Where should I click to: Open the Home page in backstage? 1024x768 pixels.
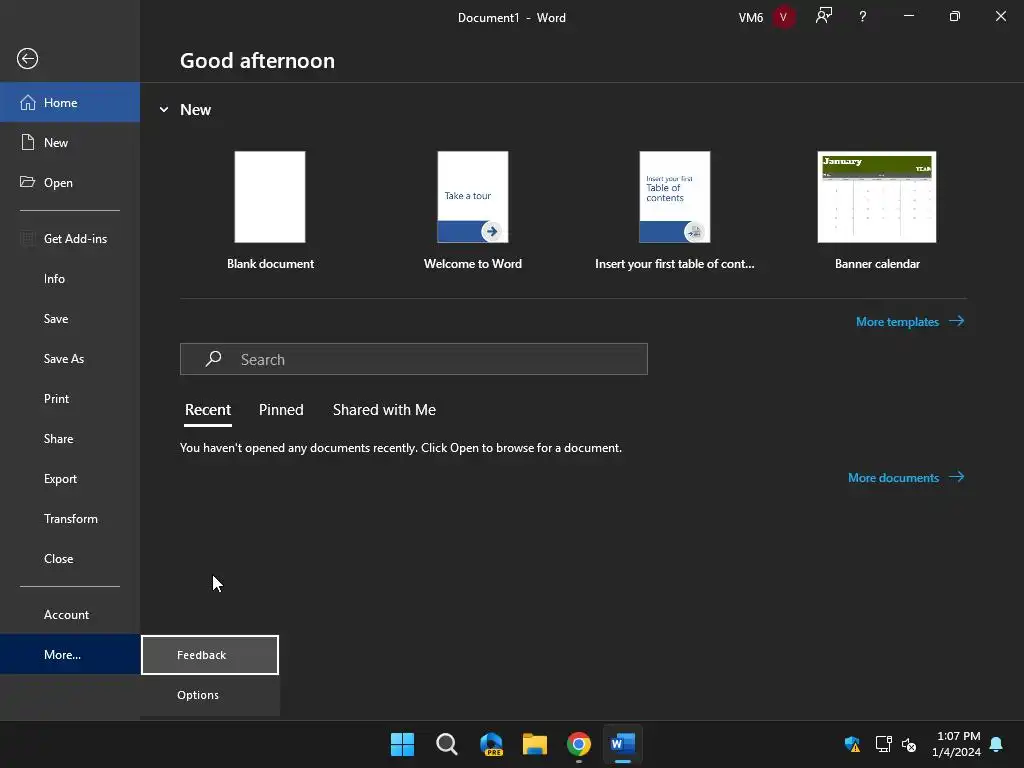(x=70, y=103)
